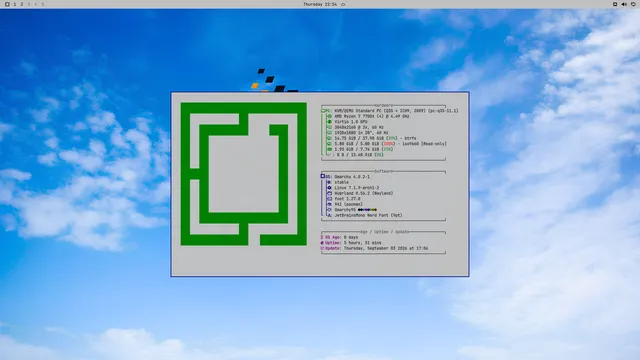Click the stable channel line
The width and height of the screenshot is (640, 360).
[x=342, y=182]
